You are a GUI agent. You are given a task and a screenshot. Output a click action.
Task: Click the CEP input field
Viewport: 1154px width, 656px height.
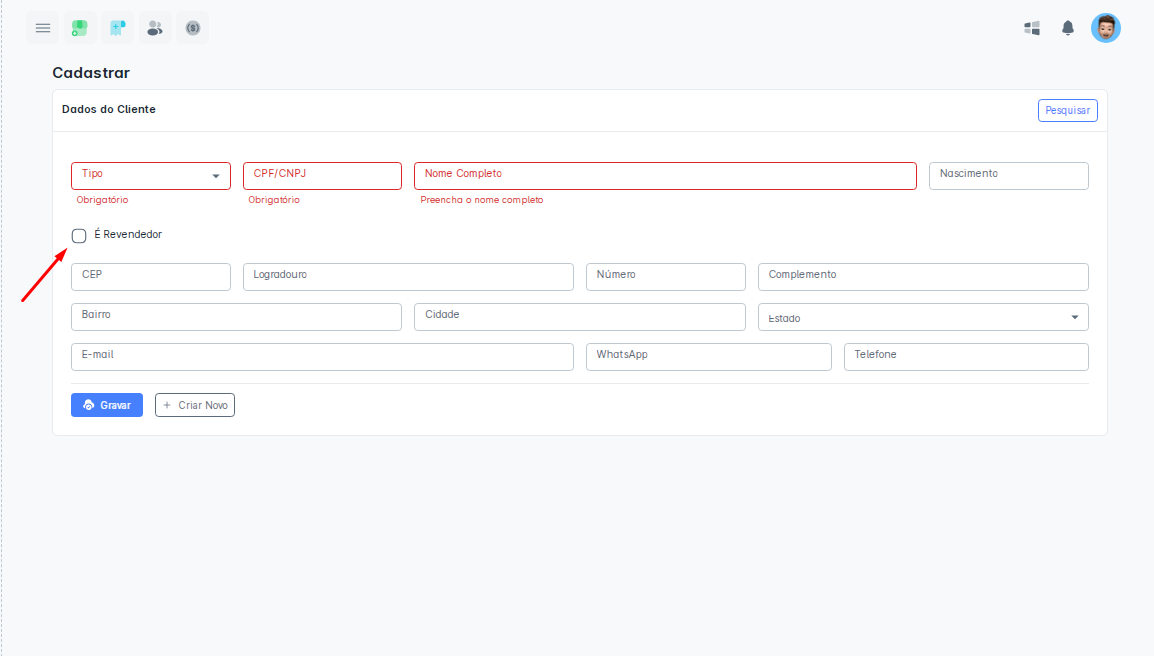point(151,277)
